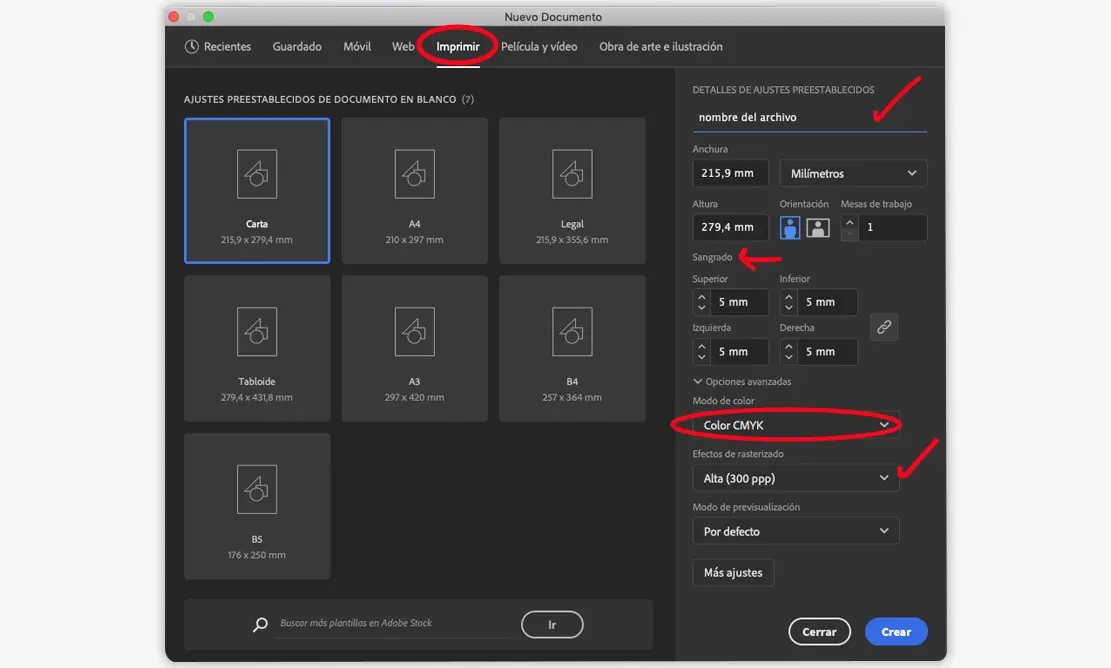Open the Alta (300 ppp) raster dropdown
The image size is (1111, 668).
coord(795,478)
